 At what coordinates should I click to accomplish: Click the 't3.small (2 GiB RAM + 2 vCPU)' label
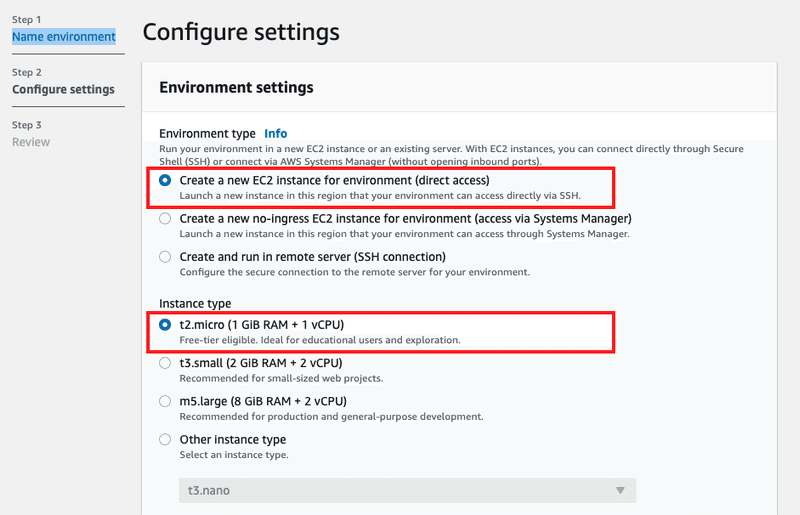pos(261,363)
